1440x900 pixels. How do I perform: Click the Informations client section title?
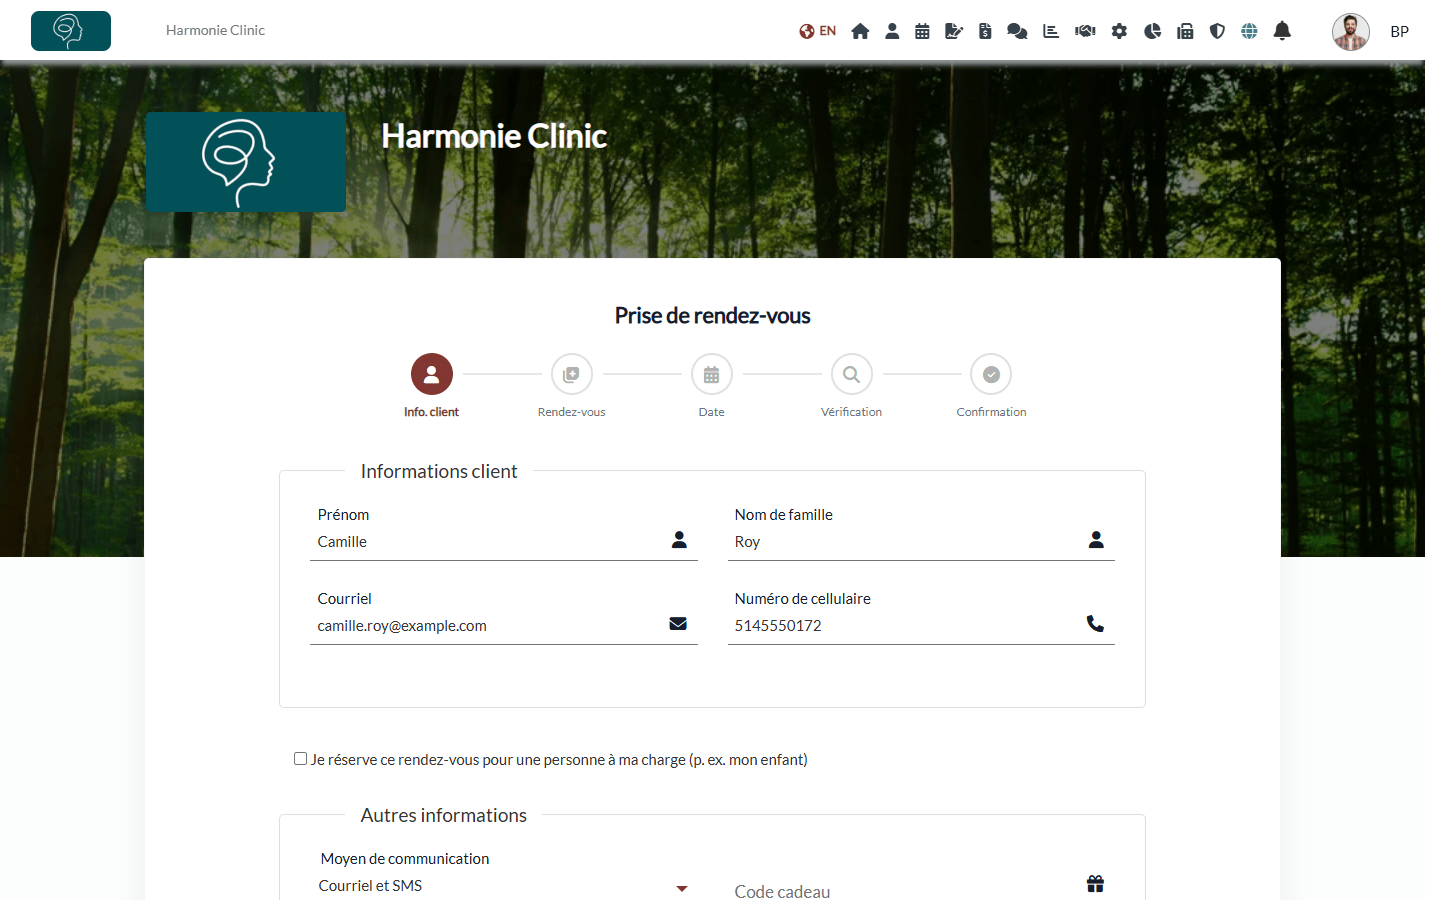tap(439, 471)
